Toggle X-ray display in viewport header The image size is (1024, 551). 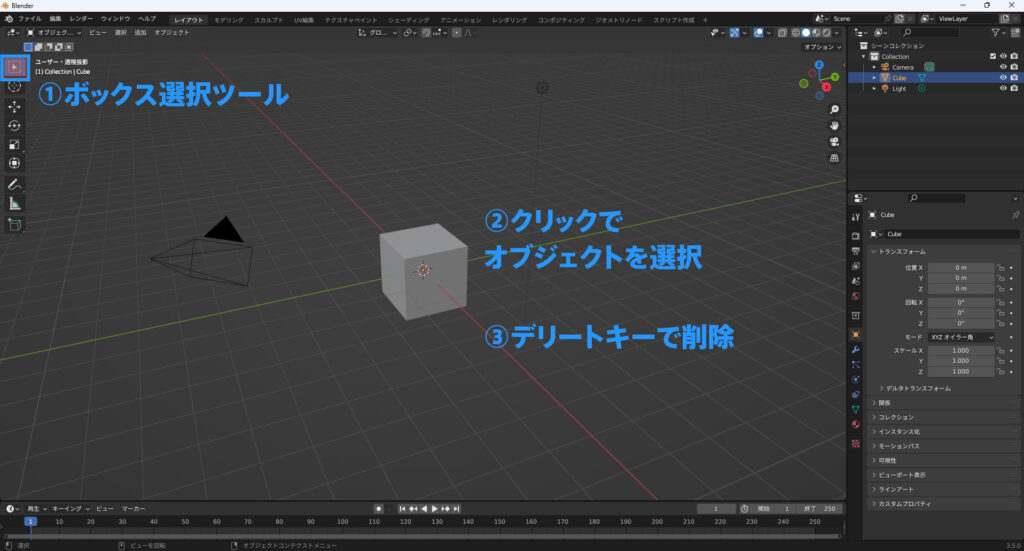782,33
